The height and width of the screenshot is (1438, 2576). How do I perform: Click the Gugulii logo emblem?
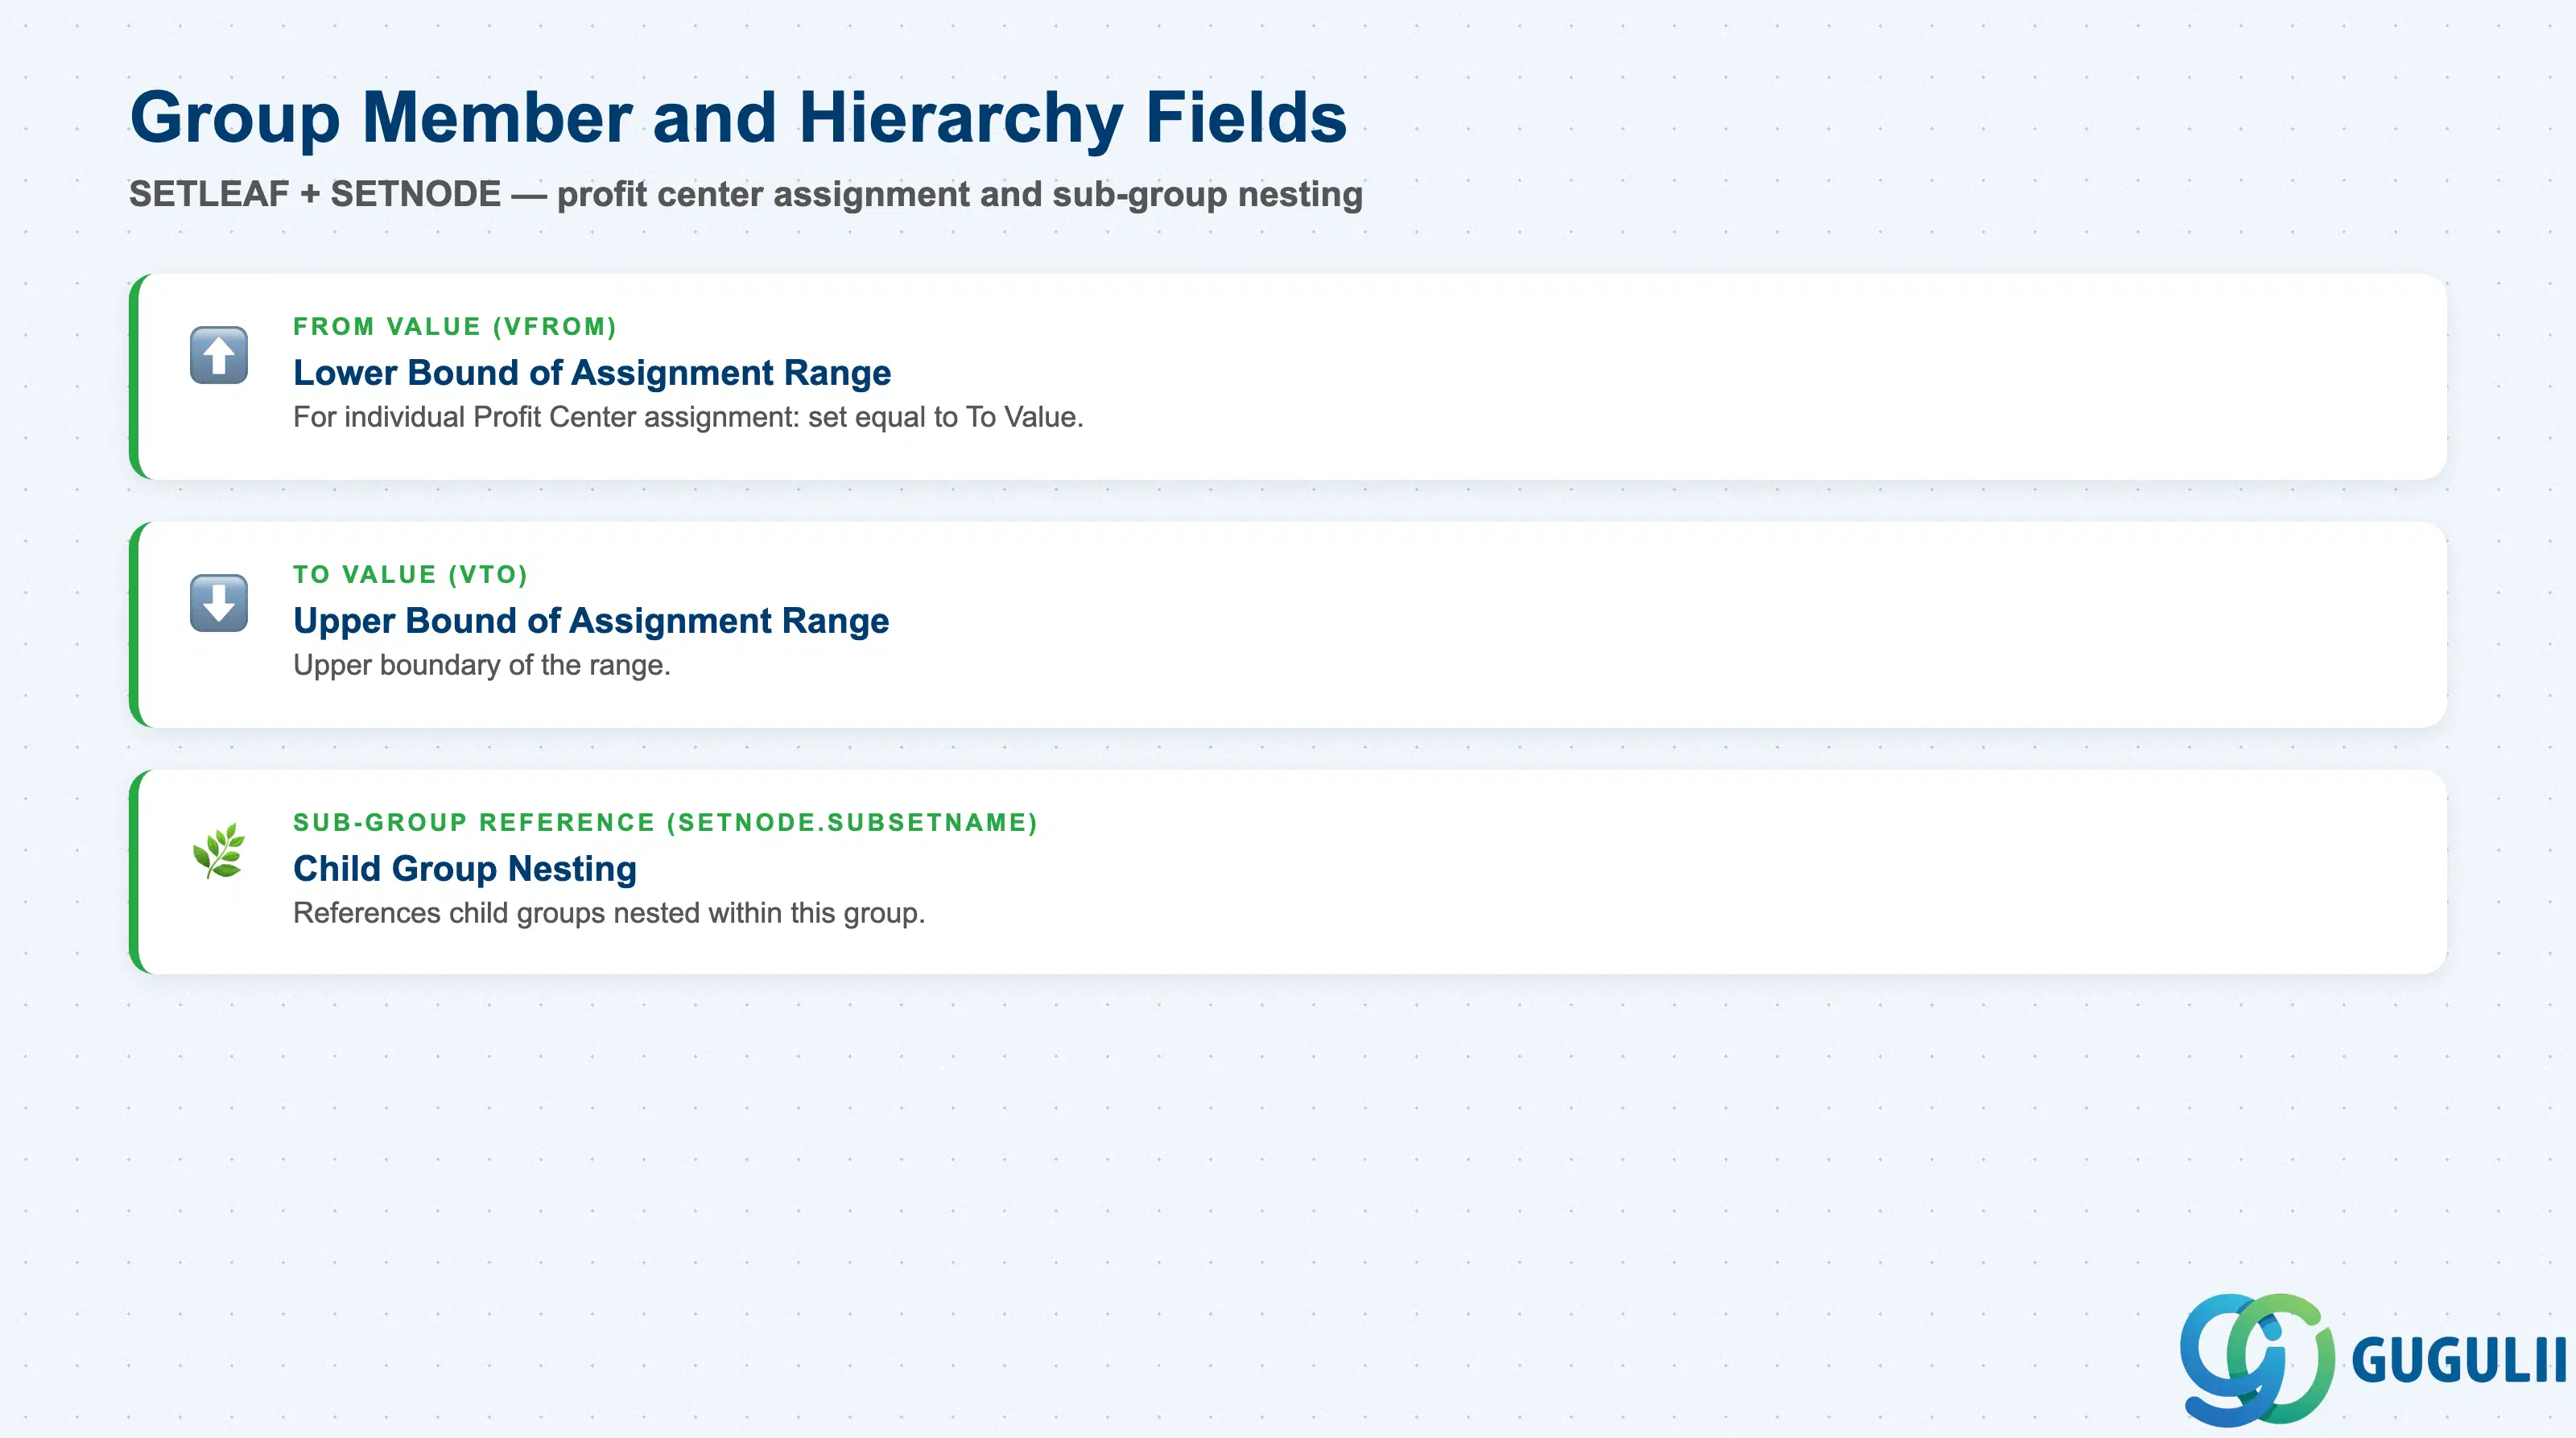(x=2257, y=1359)
